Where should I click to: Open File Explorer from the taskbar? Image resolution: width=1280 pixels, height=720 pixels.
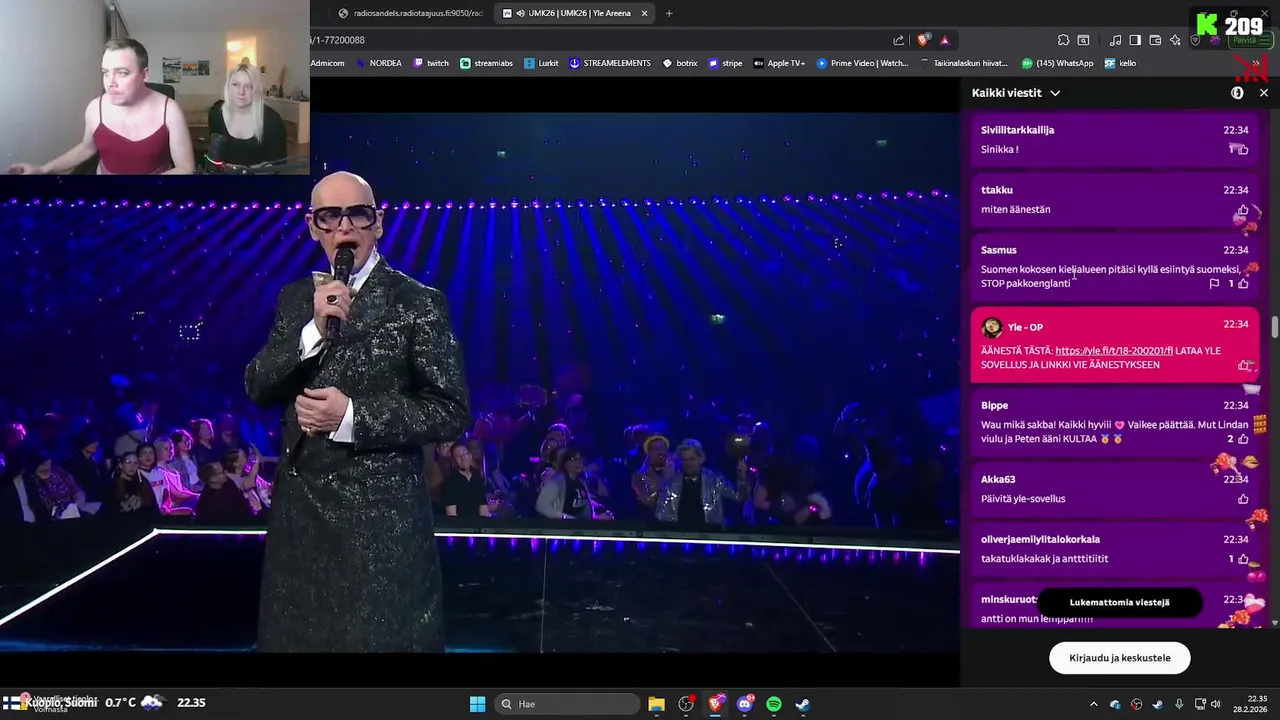656,704
